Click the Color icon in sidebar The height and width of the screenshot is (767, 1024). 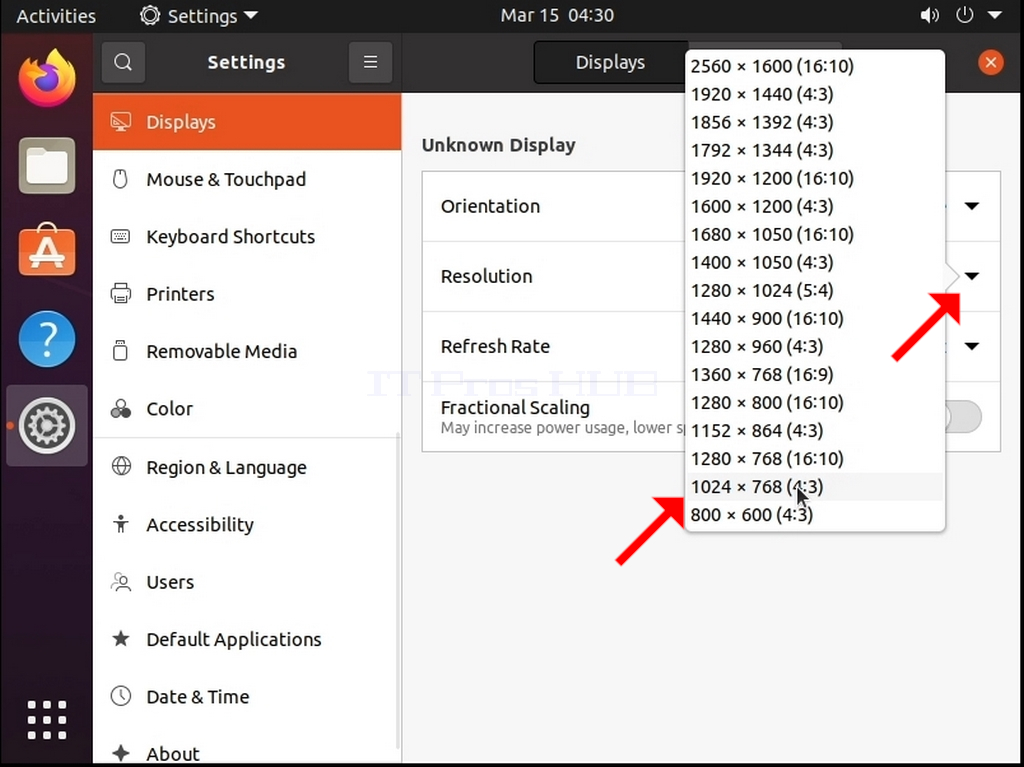[x=121, y=408]
